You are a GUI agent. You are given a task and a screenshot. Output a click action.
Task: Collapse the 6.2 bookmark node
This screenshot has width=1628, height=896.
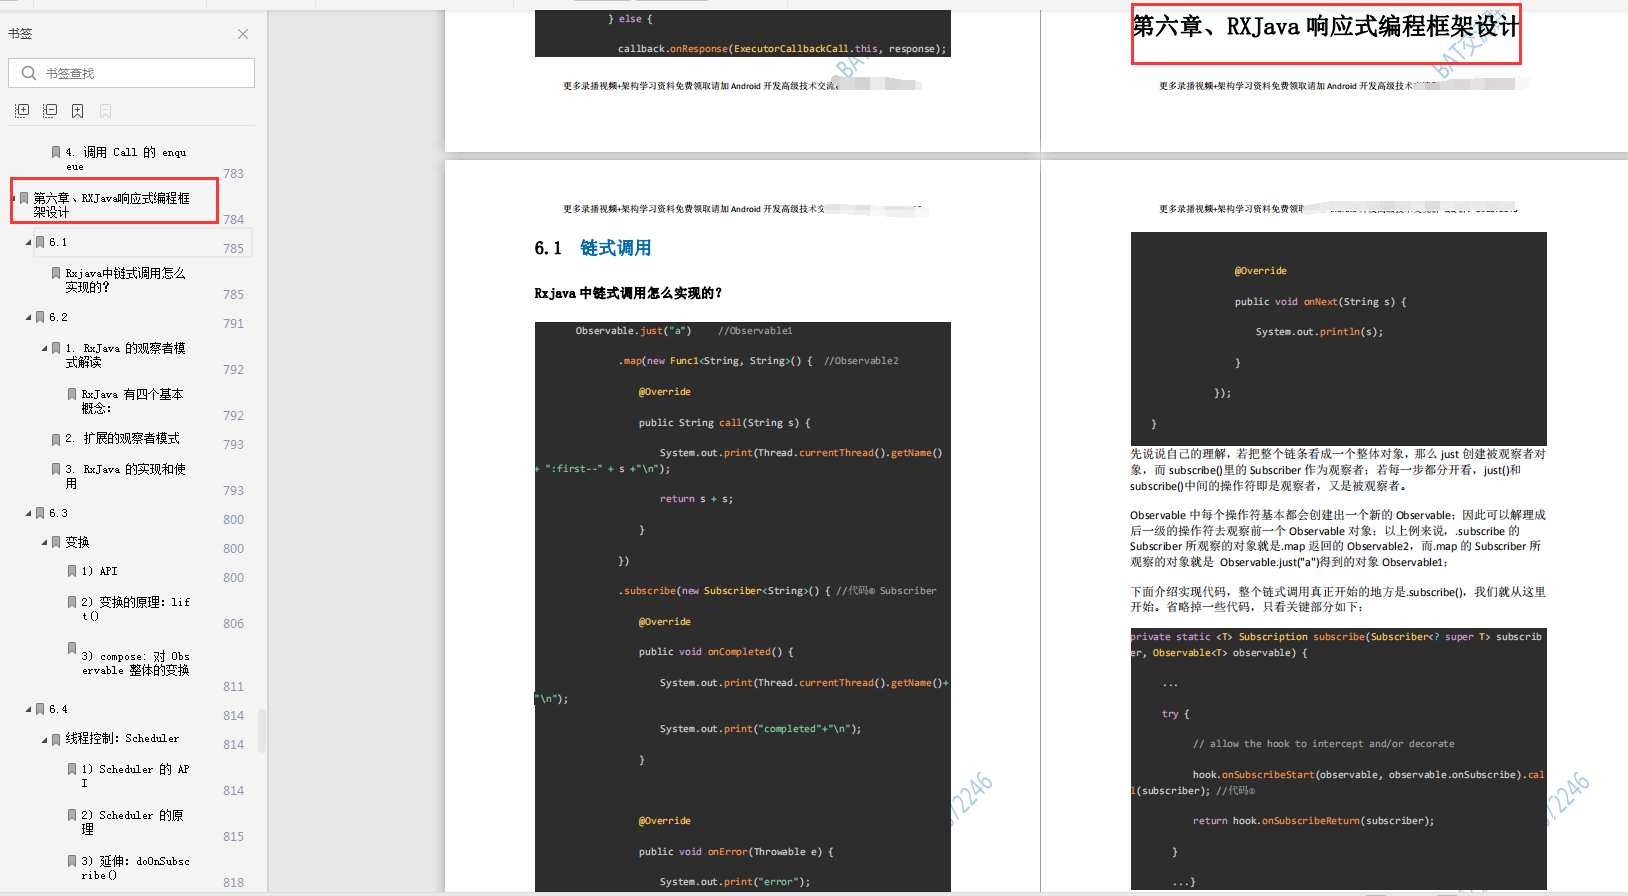tap(28, 318)
